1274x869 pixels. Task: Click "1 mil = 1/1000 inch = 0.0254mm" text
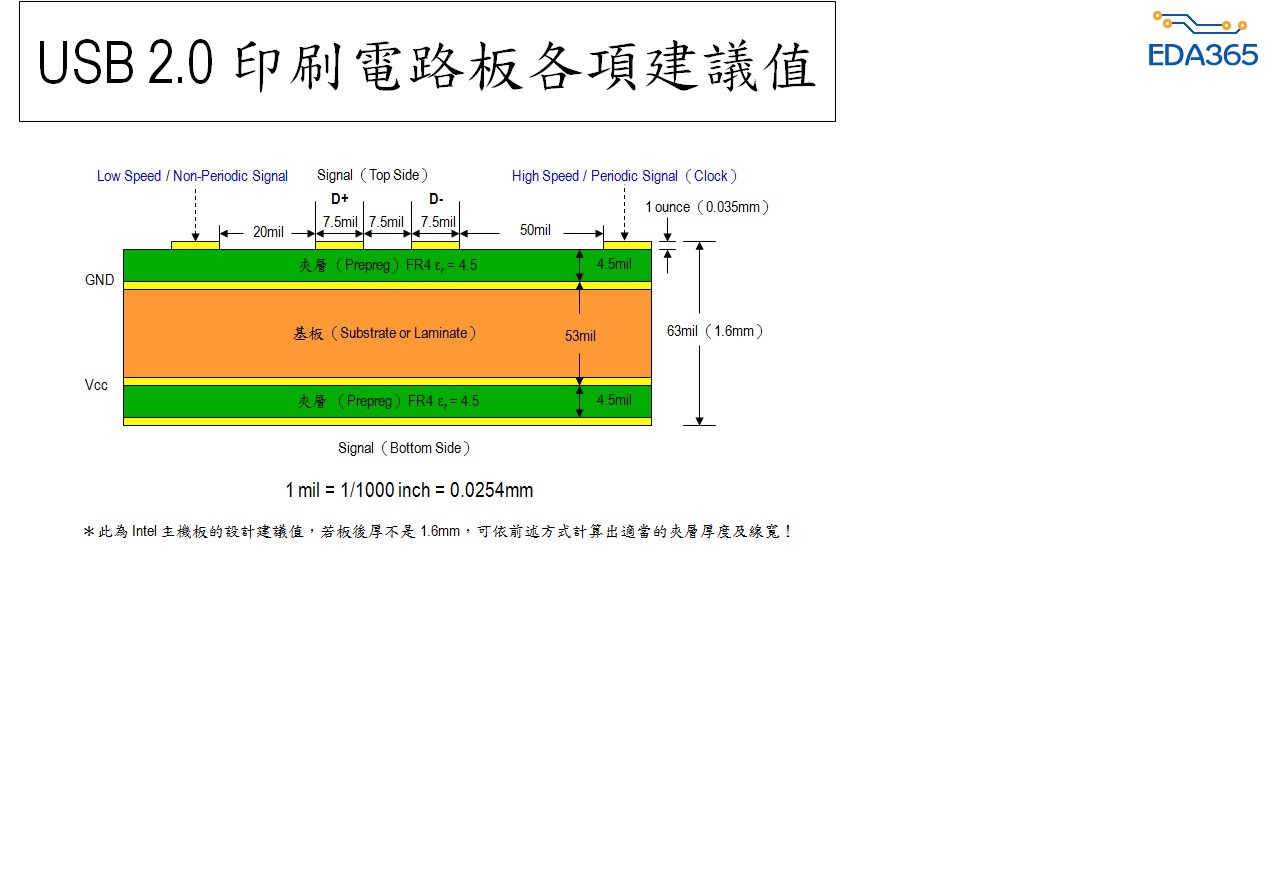pos(409,490)
